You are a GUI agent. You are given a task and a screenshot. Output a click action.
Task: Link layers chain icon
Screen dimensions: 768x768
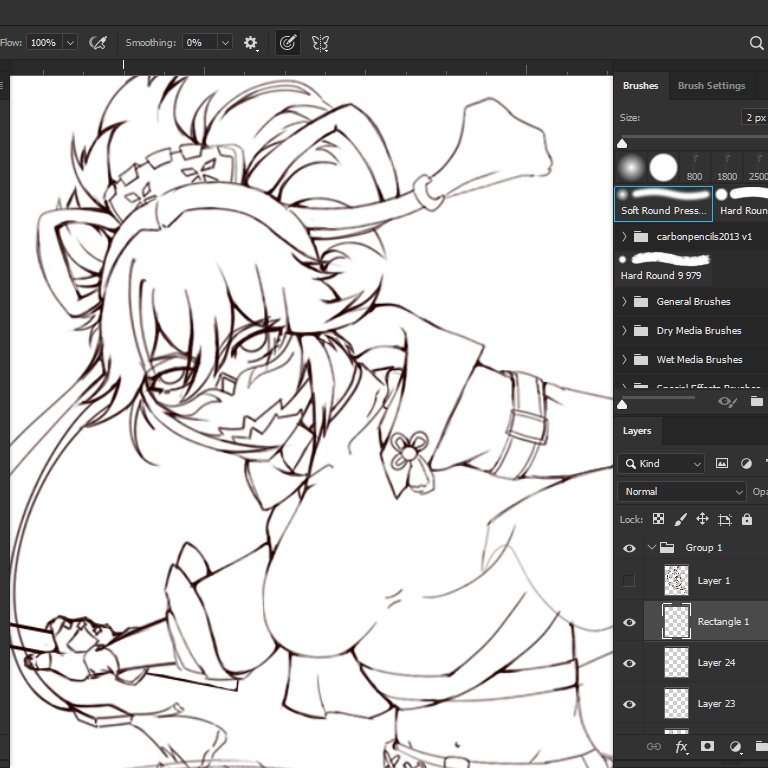tap(654, 746)
